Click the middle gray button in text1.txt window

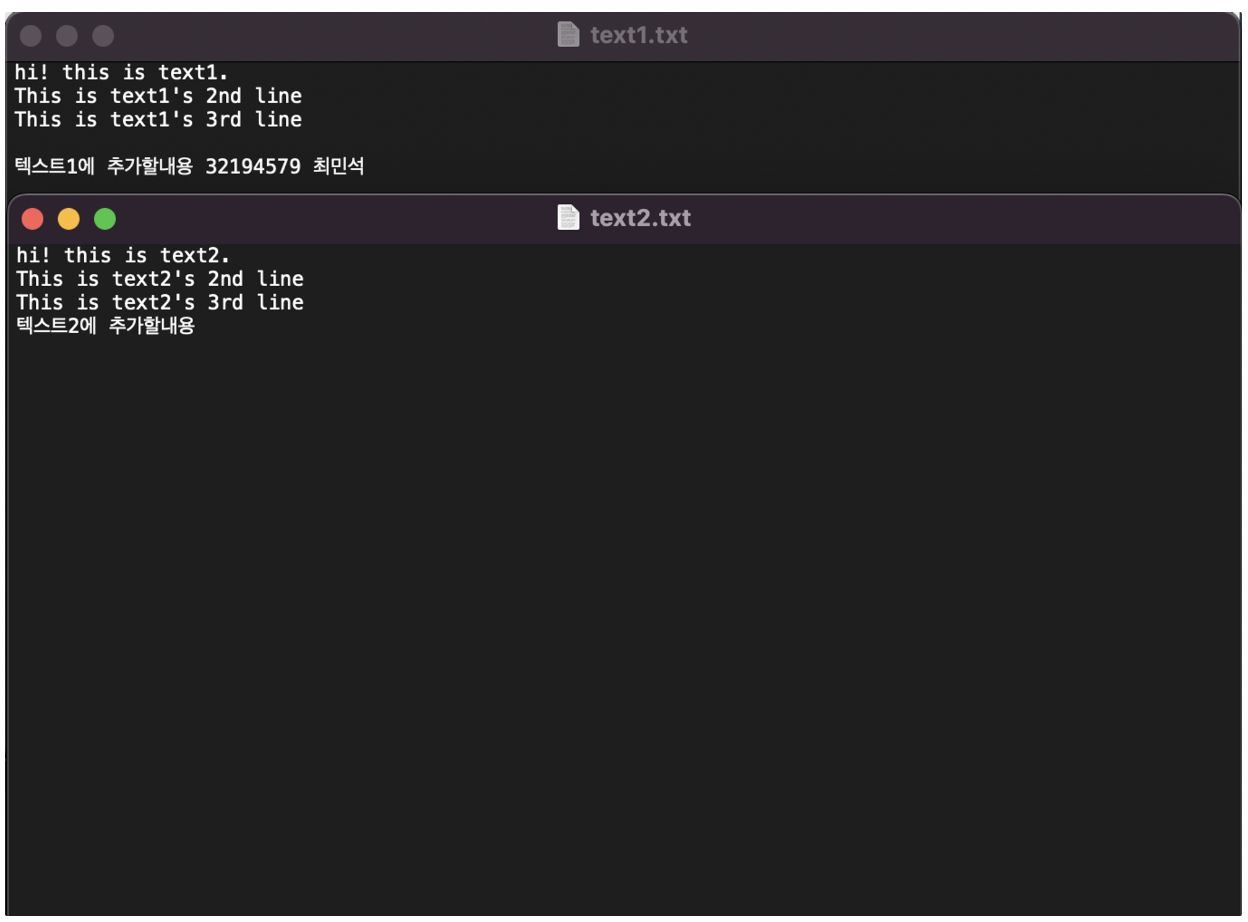[67, 36]
